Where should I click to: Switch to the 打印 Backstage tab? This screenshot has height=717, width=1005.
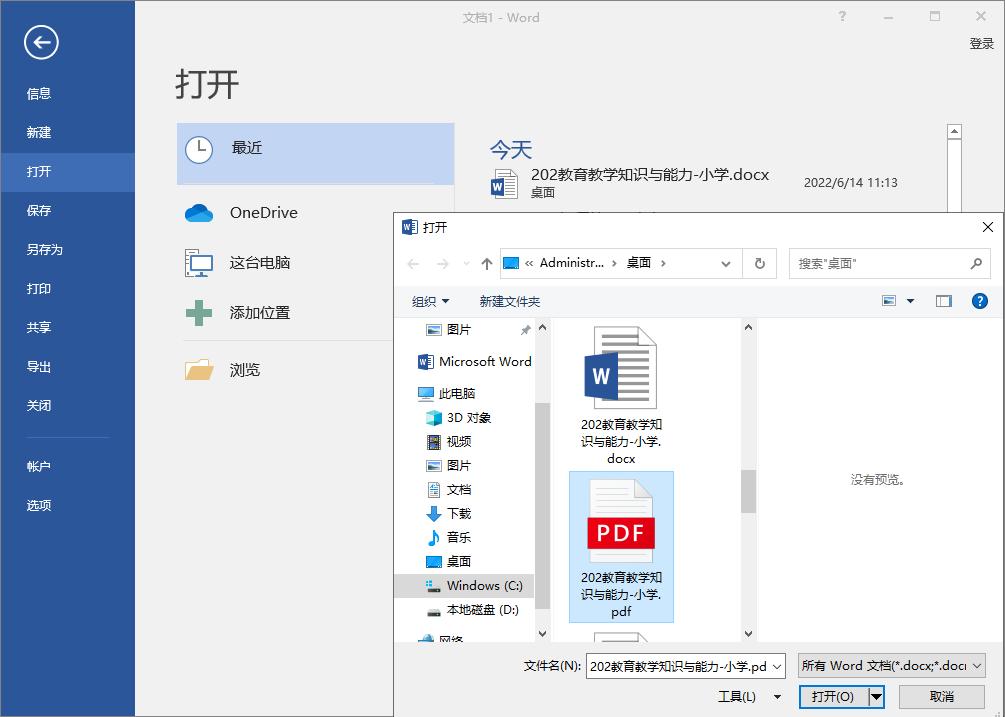39,288
